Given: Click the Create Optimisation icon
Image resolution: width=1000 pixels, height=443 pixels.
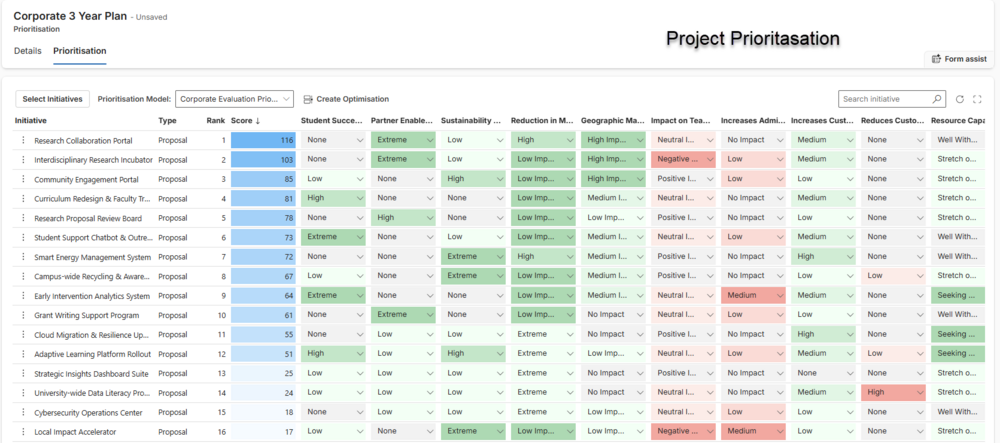Looking at the screenshot, I should click(x=307, y=99).
